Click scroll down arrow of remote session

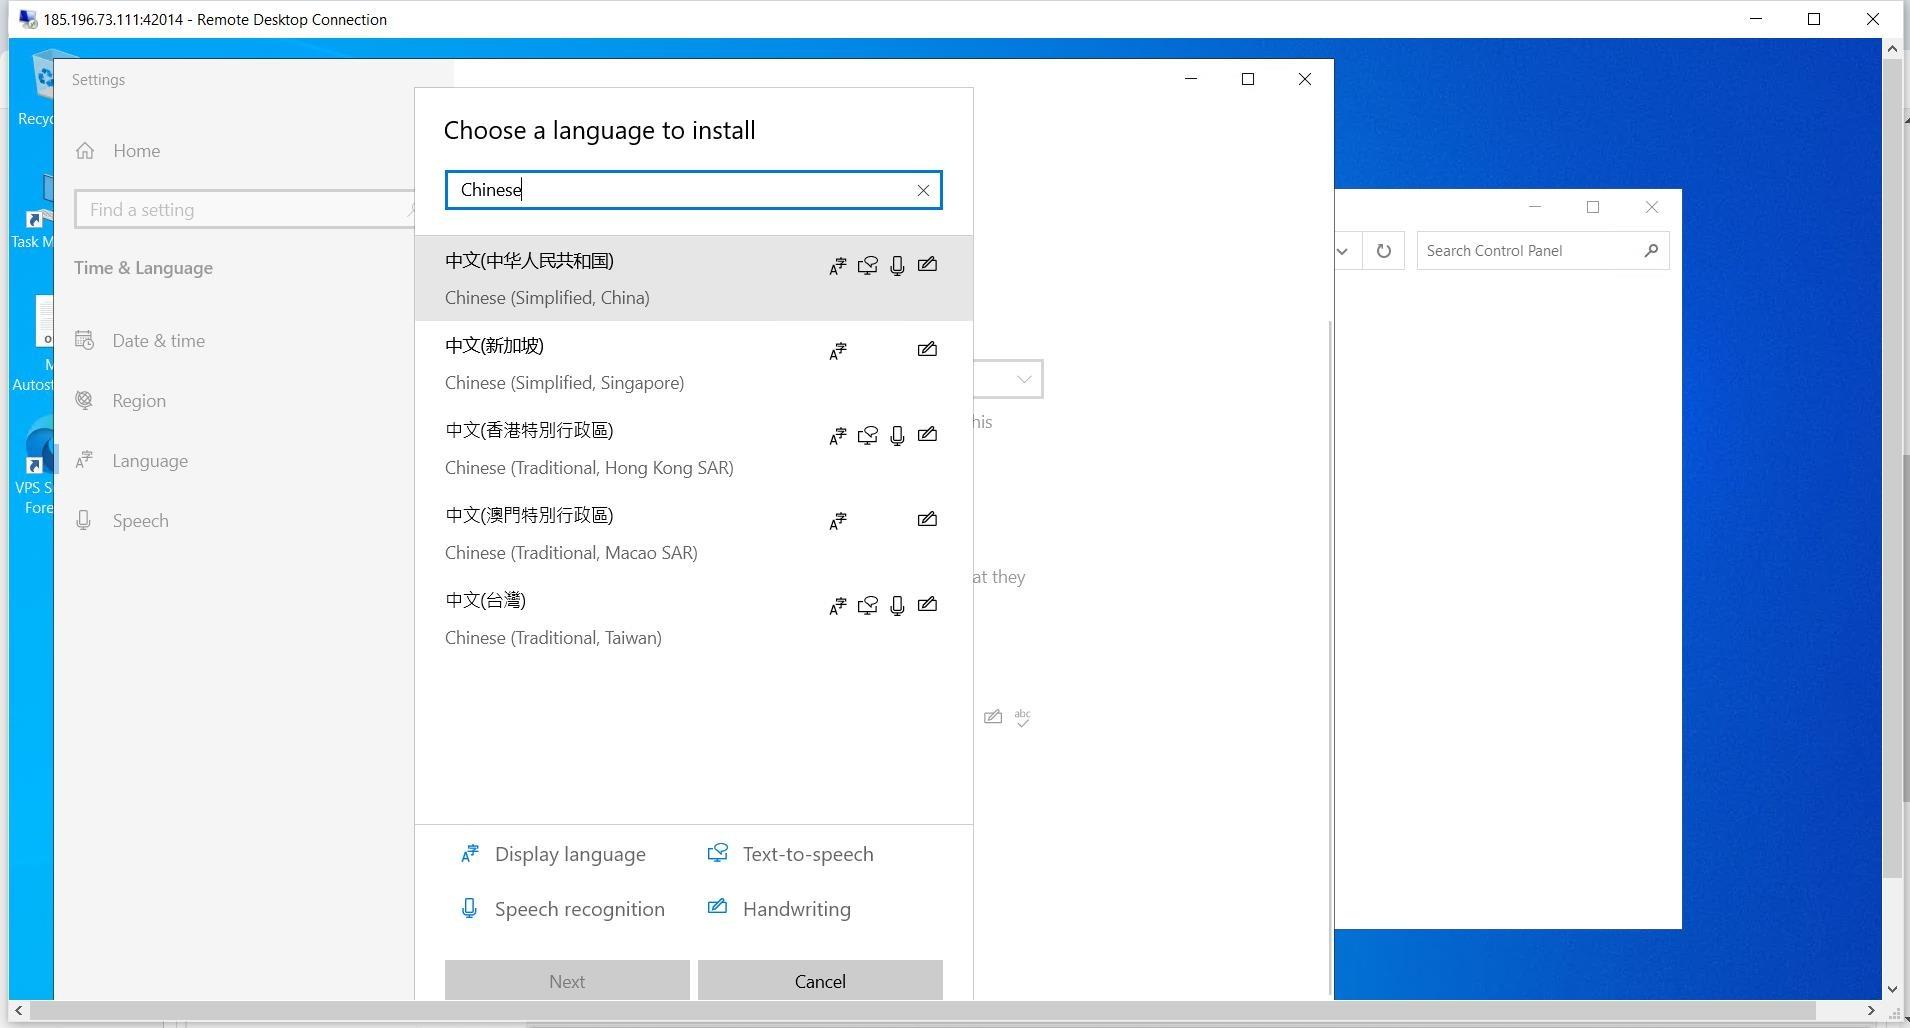click(1891, 989)
